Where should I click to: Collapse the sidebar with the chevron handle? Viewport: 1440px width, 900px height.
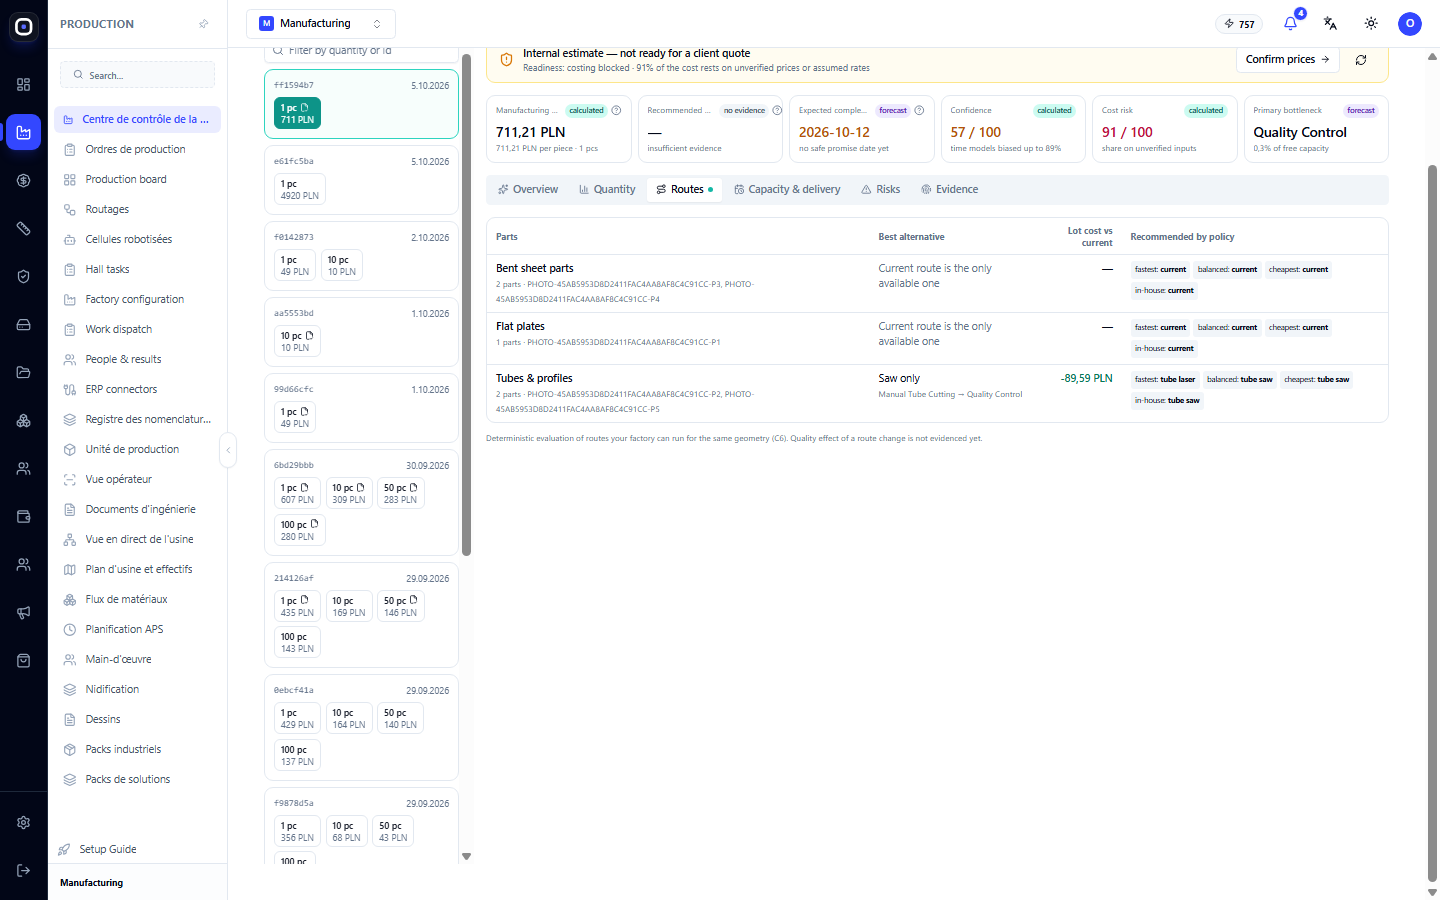click(228, 450)
